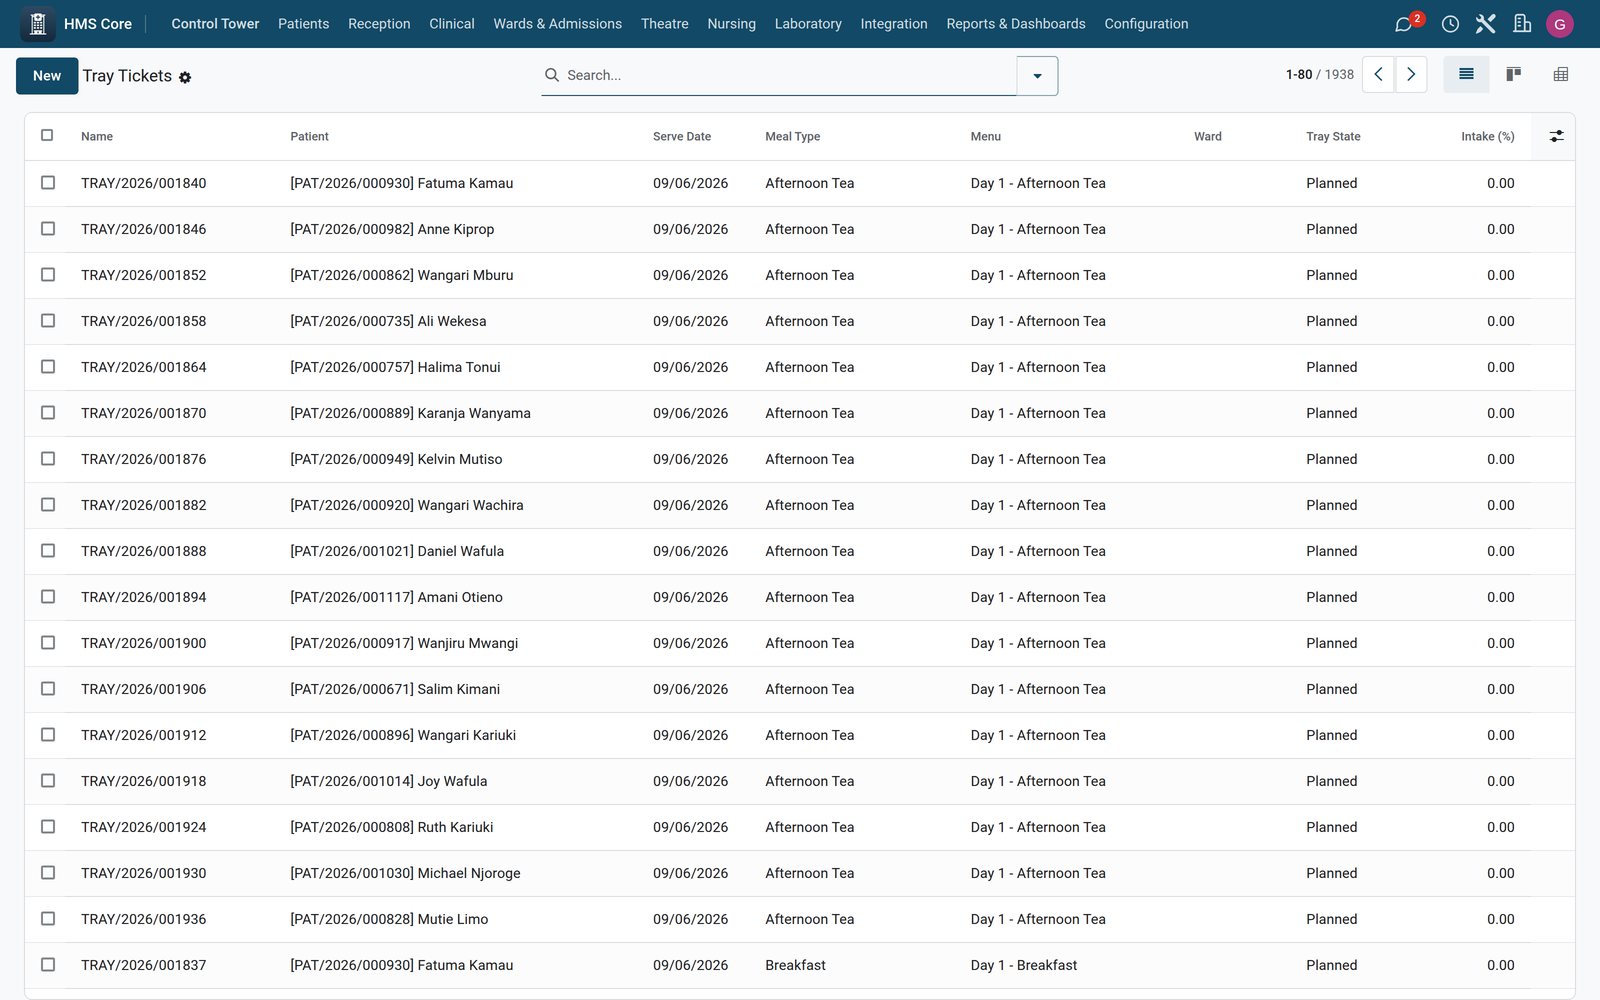Screen dimensions: 1600x1000
Task: Open Tray Tickets gear actions menu
Action: point(185,77)
